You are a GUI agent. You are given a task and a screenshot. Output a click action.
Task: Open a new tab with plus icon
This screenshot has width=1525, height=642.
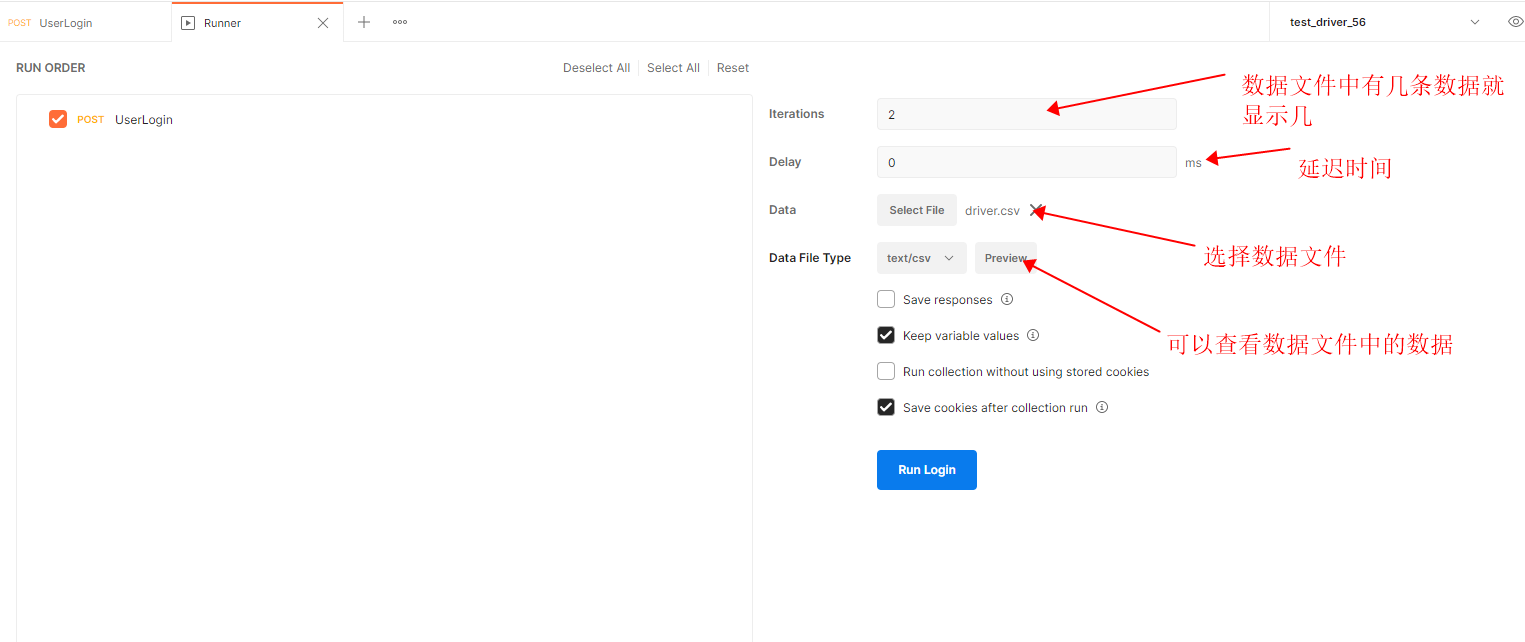tap(364, 22)
